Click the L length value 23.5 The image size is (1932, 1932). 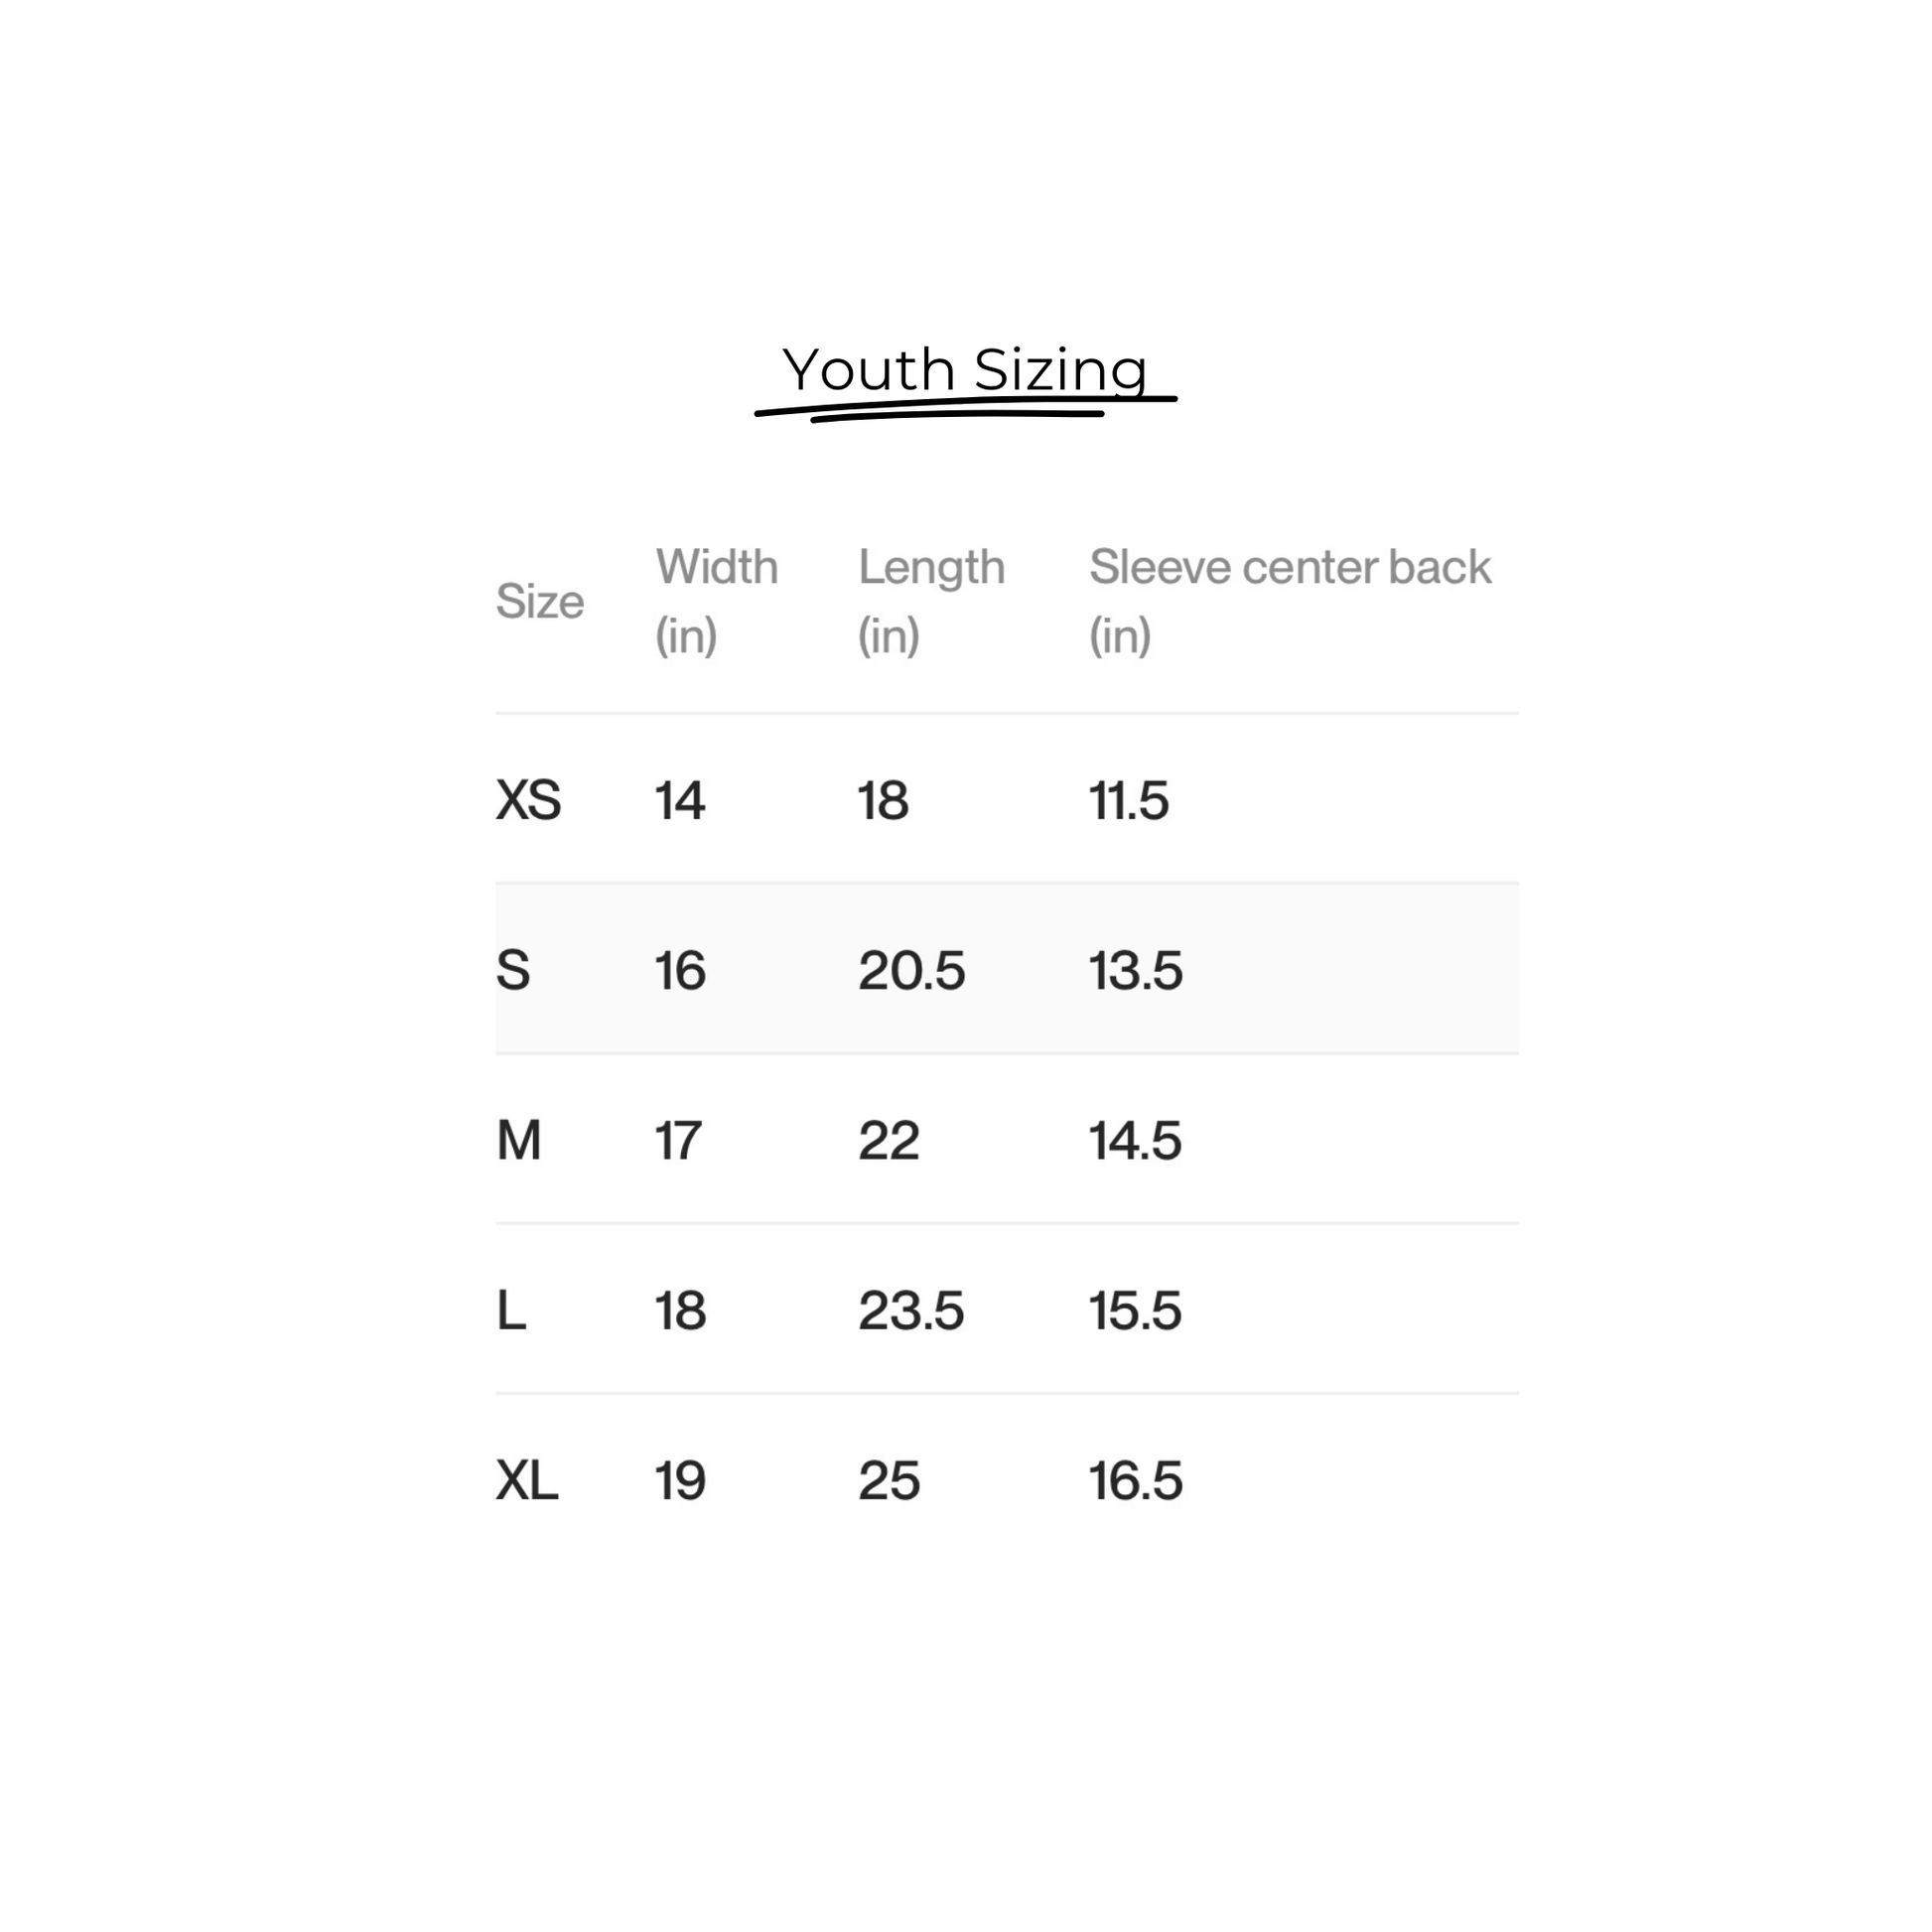coord(911,1310)
